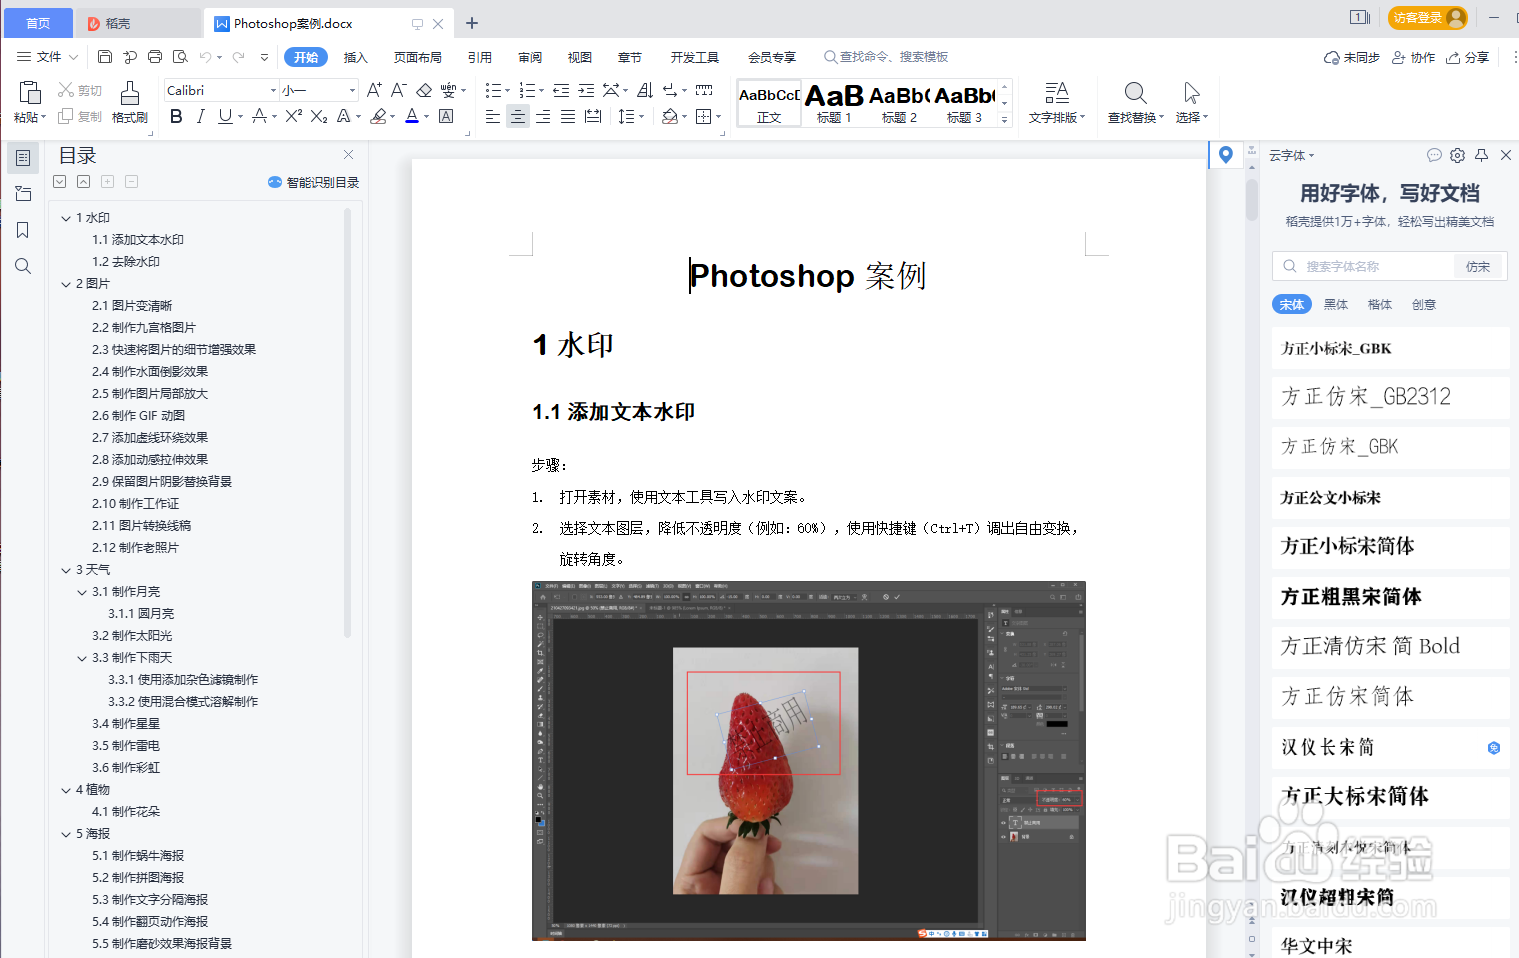Click the embedded Photoshop screenshot image

coord(808,761)
